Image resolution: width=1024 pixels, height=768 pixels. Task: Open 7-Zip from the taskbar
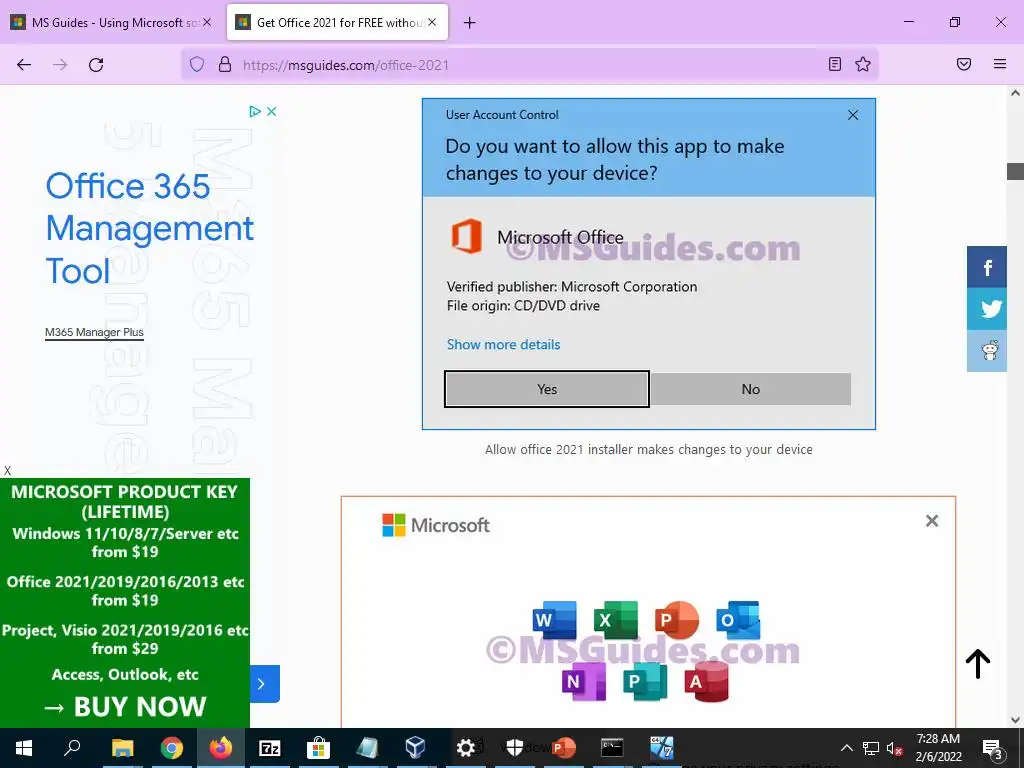point(270,748)
